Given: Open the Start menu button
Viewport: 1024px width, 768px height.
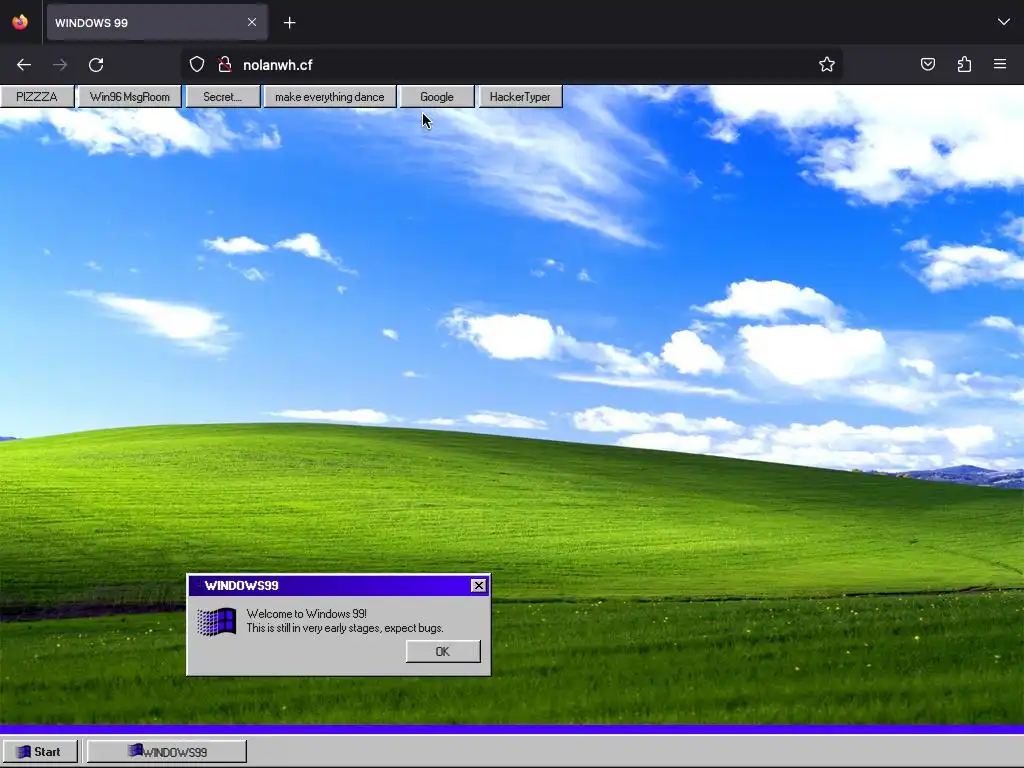Looking at the screenshot, I should [39, 752].
